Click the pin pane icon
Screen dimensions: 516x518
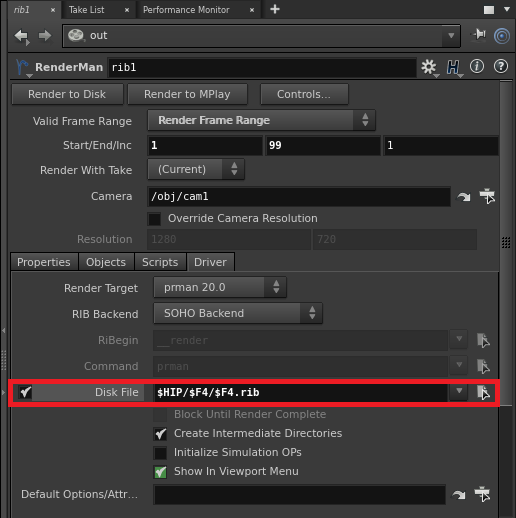[x=479, y=35]
